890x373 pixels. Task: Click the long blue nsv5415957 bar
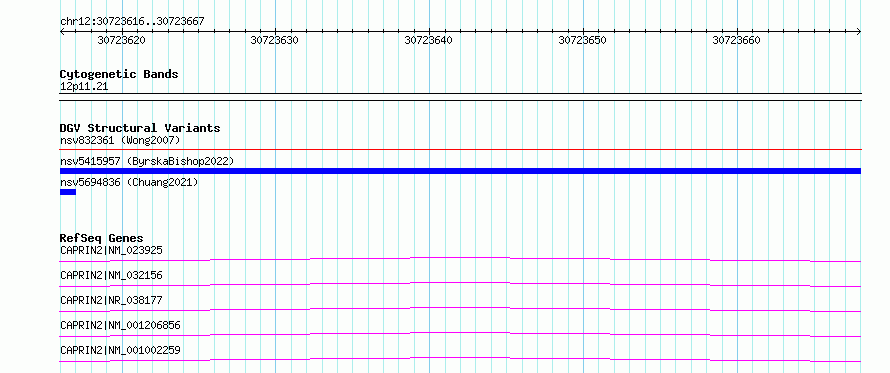click(460, 171)
